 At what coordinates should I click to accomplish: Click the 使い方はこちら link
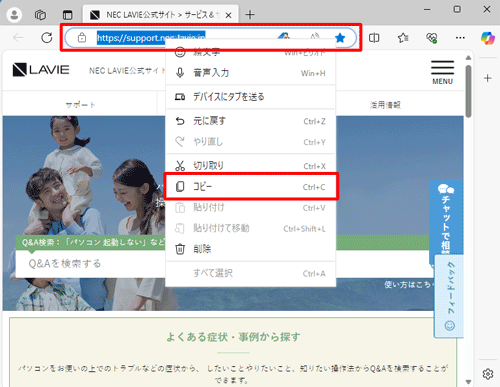pyautogui.click(x=409, y=284)
